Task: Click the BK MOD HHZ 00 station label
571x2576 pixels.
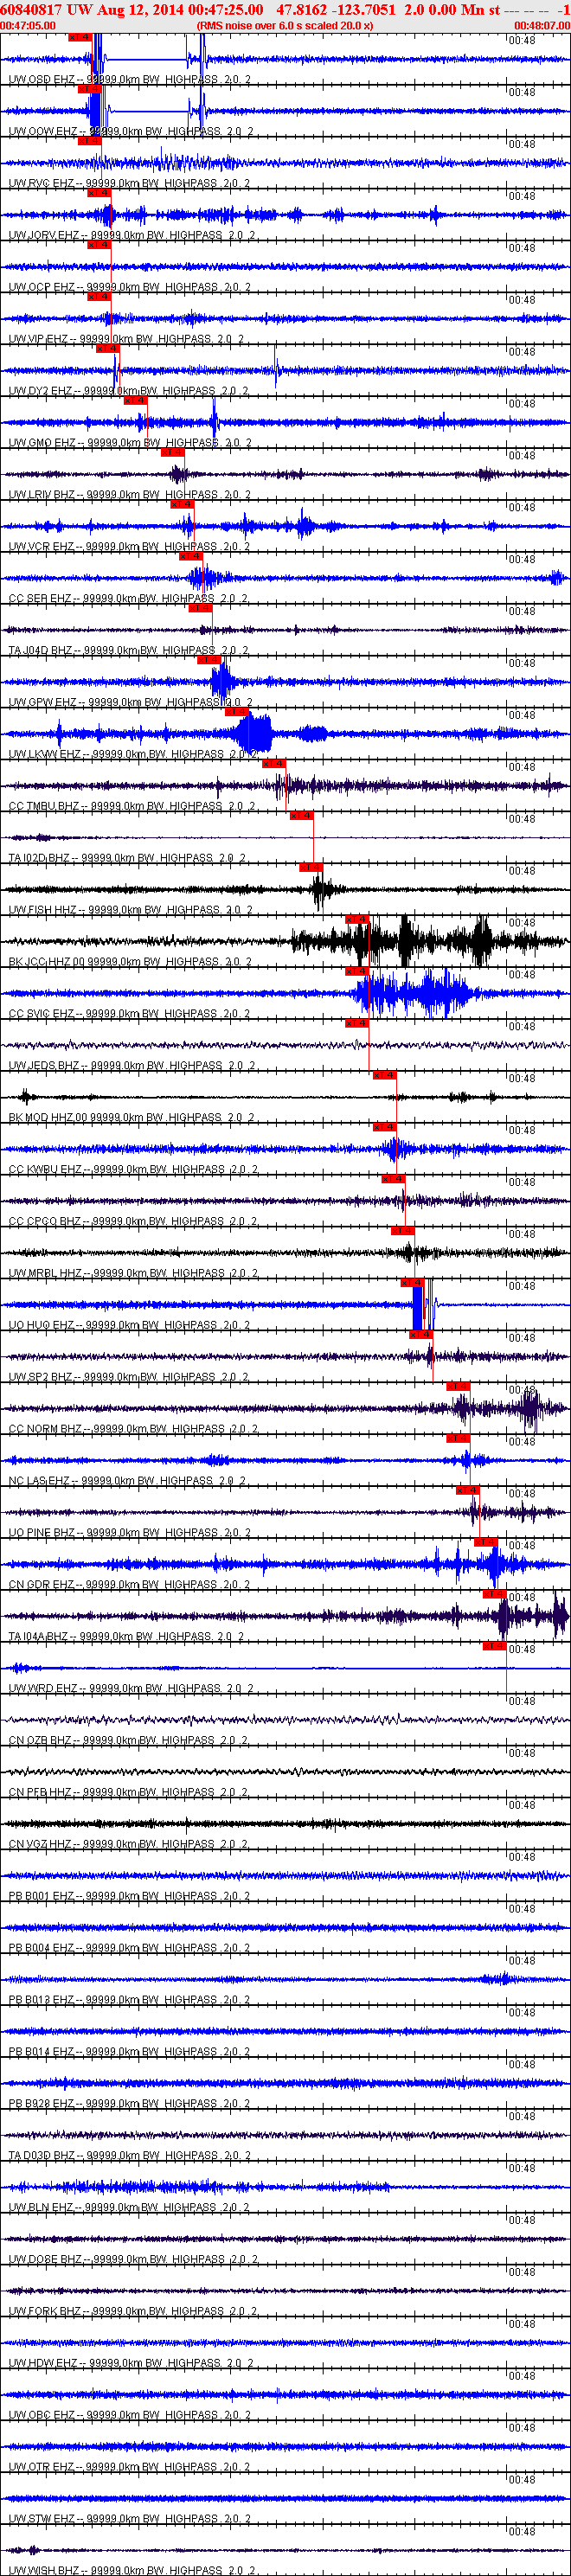Action: pos(131,1118)
